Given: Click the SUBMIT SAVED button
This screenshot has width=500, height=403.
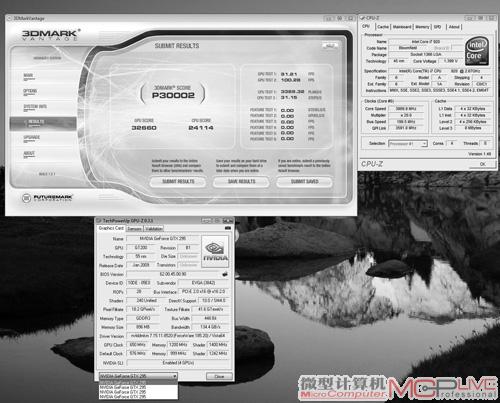Looking at the screenshot, I should point(304,182).
